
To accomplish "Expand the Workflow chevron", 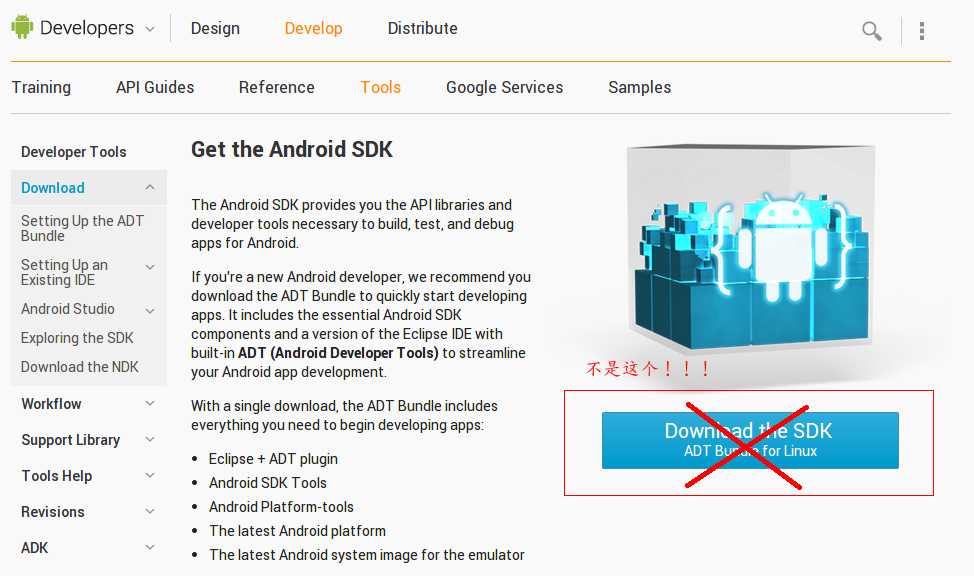I will pyautogui.click(x=150, y=403).
